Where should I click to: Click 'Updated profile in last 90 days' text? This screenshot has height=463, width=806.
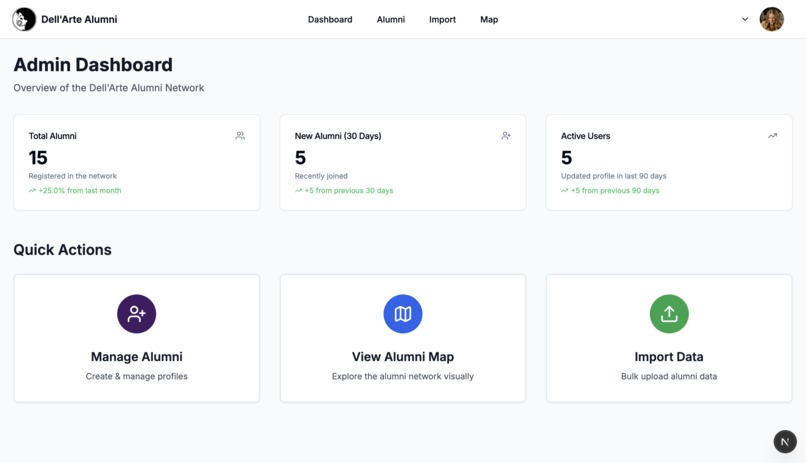[x=614, y=176]
